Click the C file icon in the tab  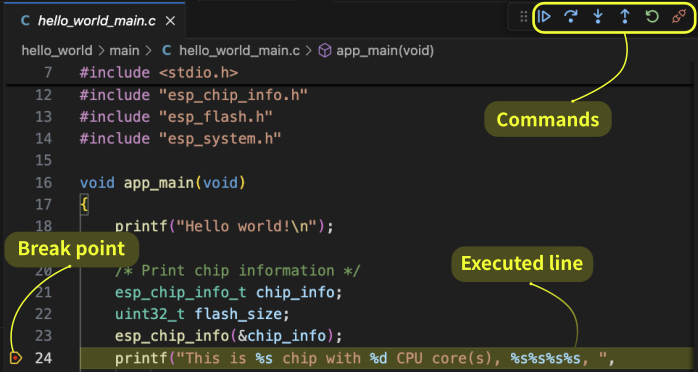pyautogui.click(x=26, y=21)
